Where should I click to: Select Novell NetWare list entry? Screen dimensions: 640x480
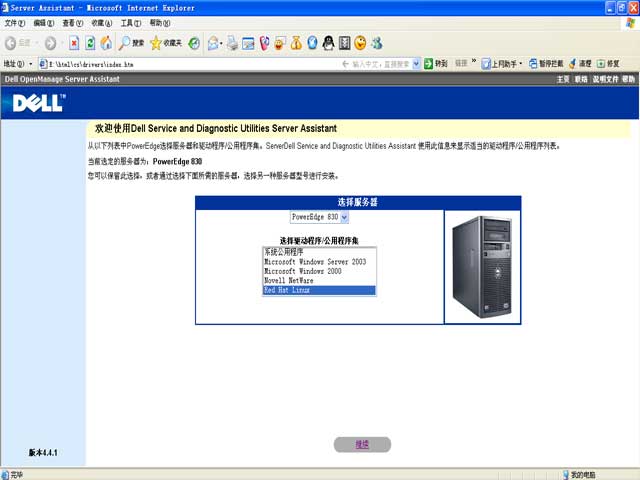(319, 281)
